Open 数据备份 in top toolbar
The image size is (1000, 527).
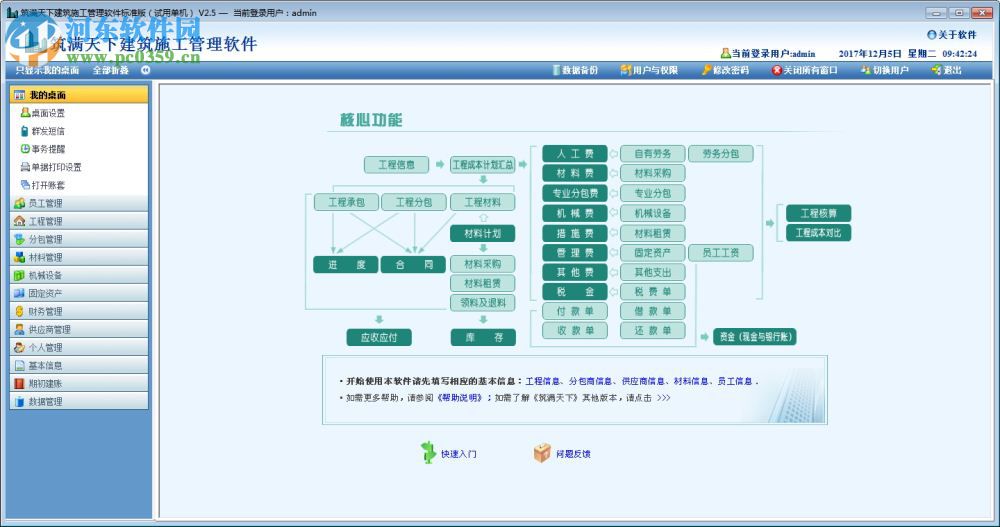[575, 70]
